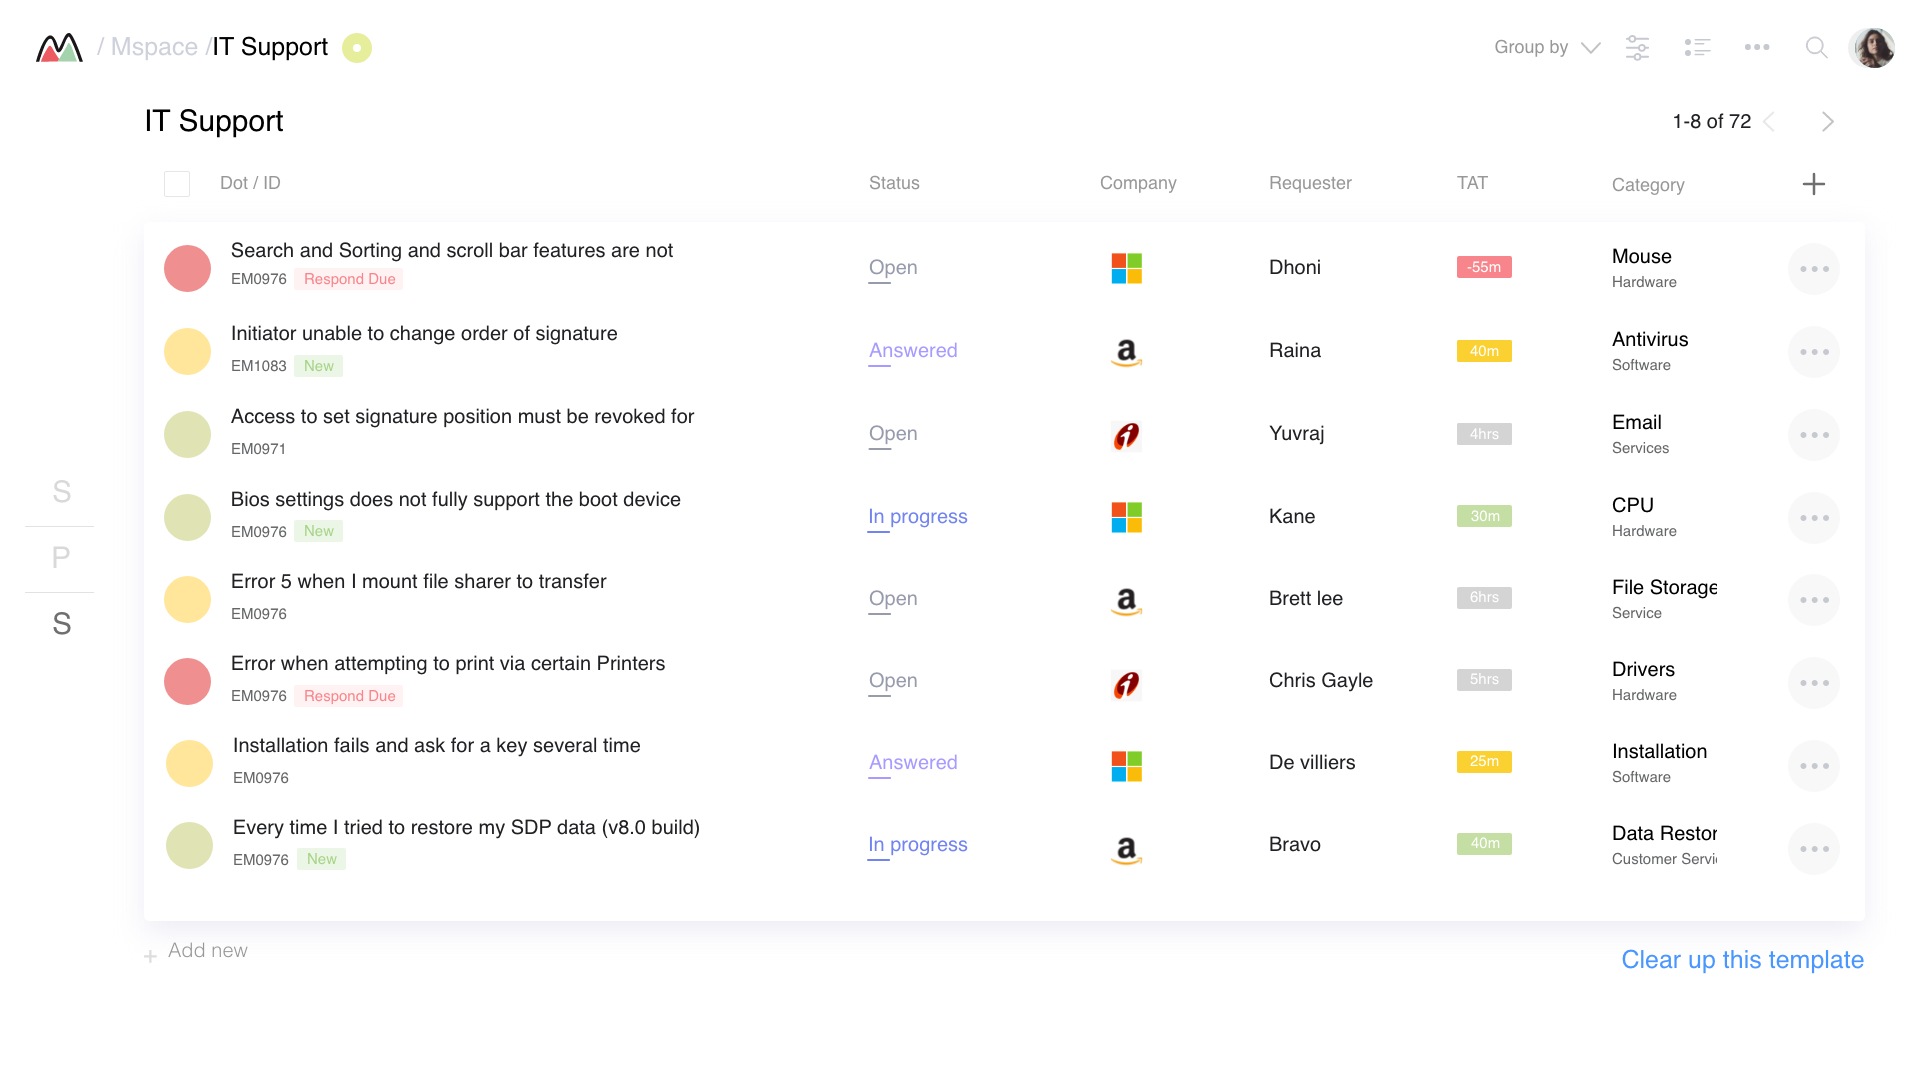The image size is (1920, 1080).
Task: Open ticket Error 5 when I mount file sharer
Action: coord(419,582)
